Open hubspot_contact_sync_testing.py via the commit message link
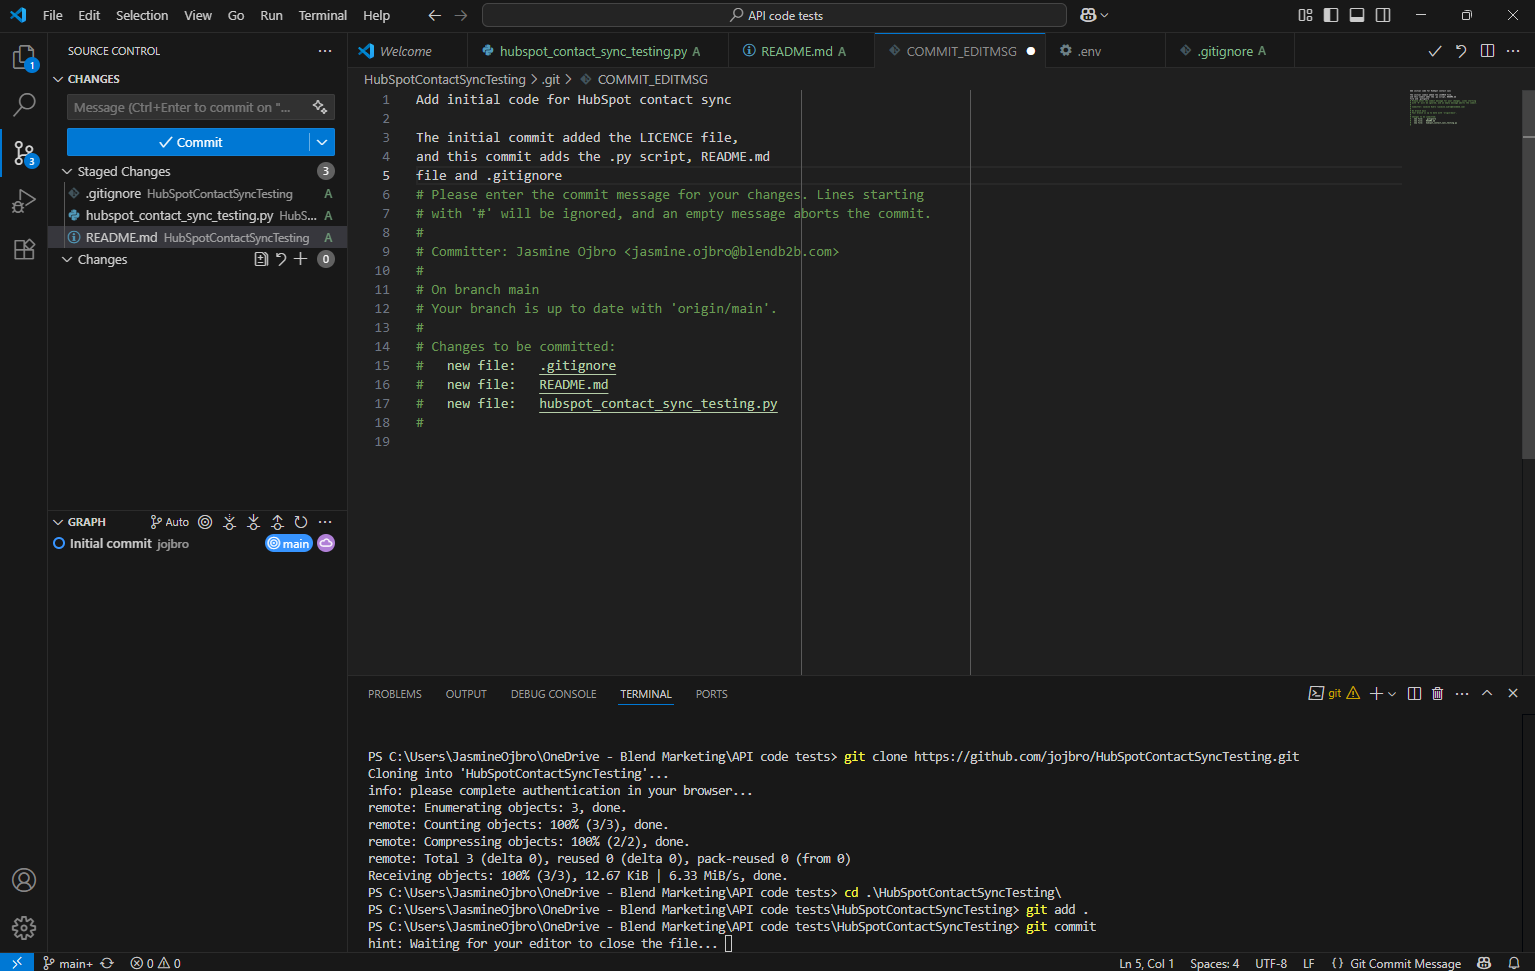This screenshot has height=971, width=1535. coord(657,403)
